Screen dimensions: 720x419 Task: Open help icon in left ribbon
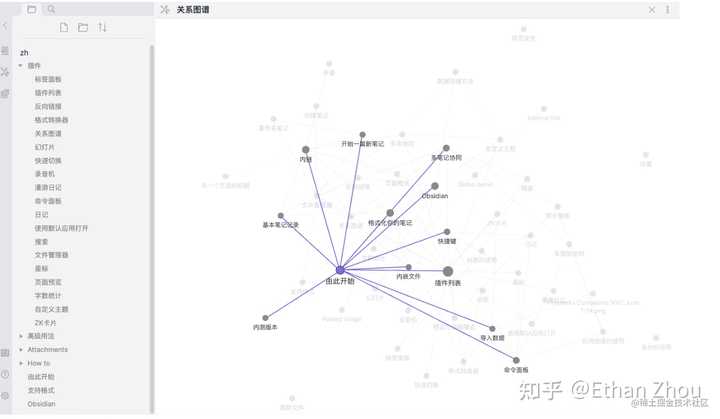[6, 374]
